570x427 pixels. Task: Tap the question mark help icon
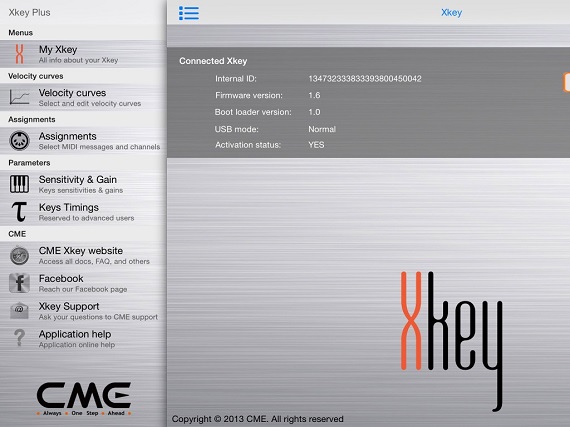click(x=20, y=338)
